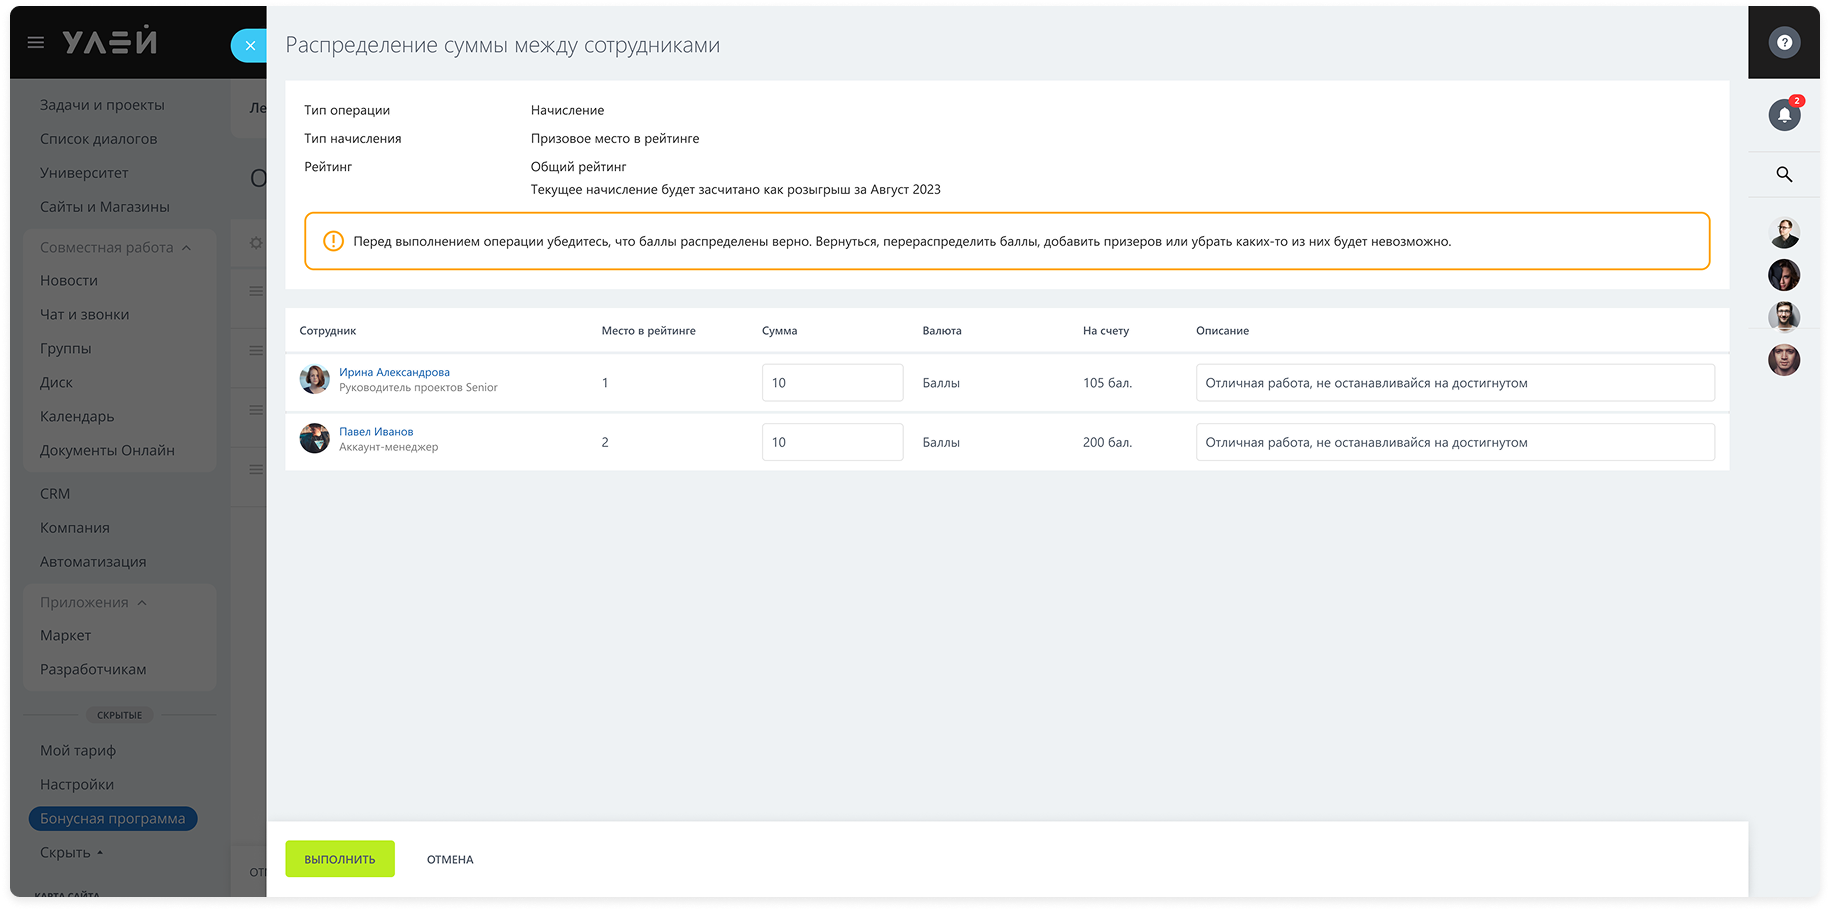Edit description field for Павел Иванов
Viewport: 1830px width, 911px height.
pyautogui.click(x=1455, y=442)
